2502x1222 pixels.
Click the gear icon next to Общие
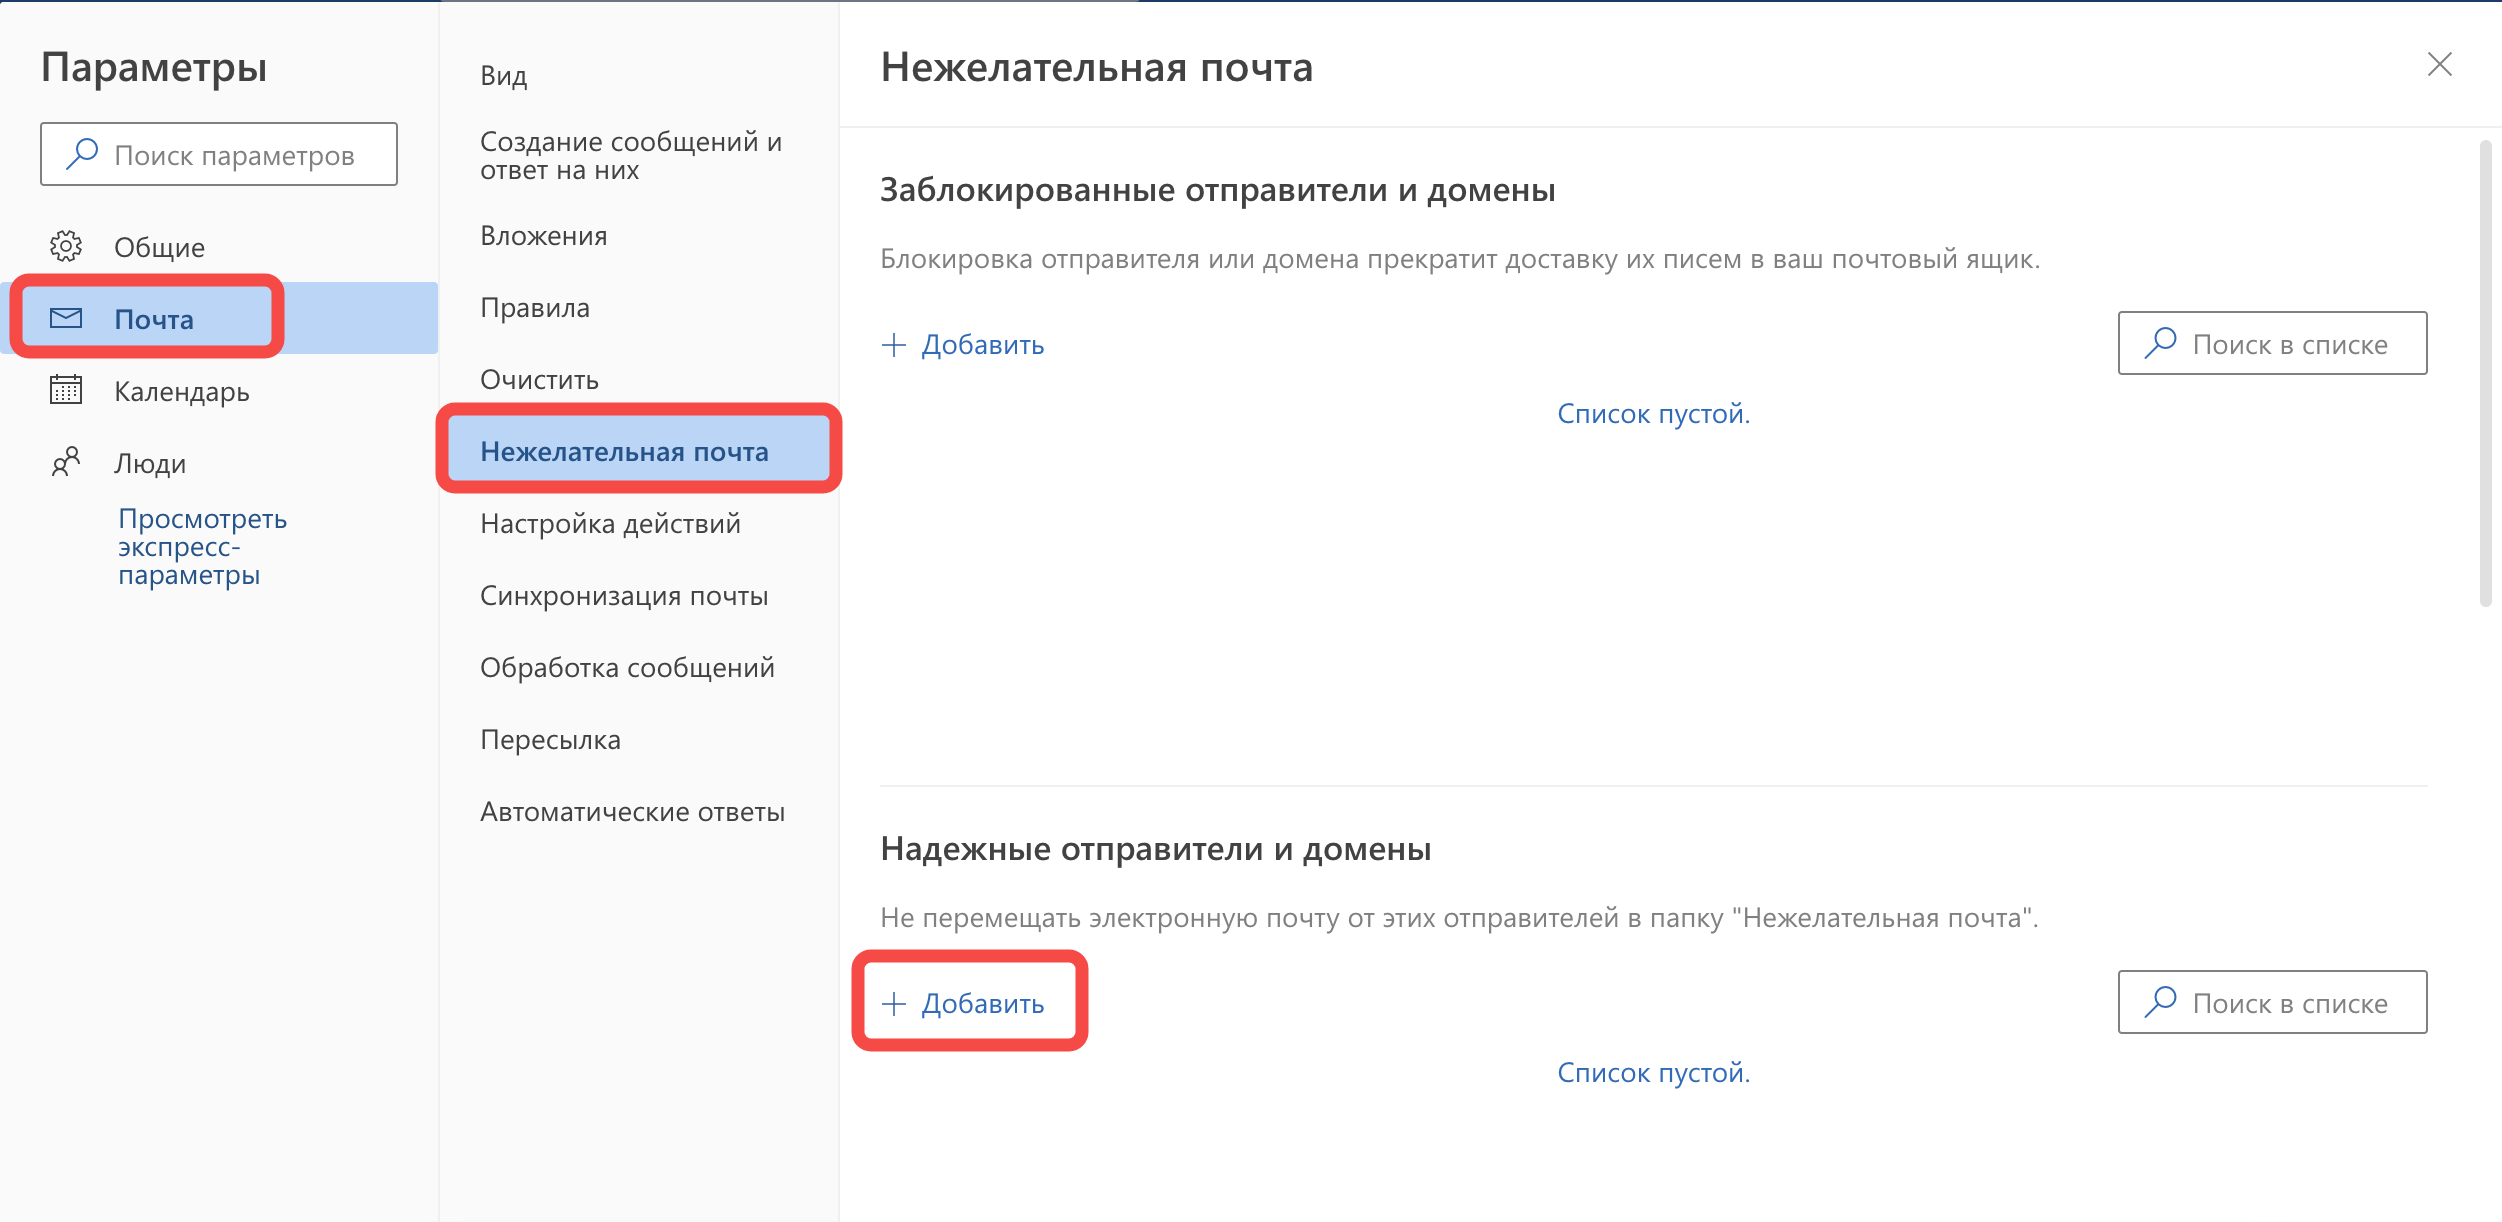66,247
